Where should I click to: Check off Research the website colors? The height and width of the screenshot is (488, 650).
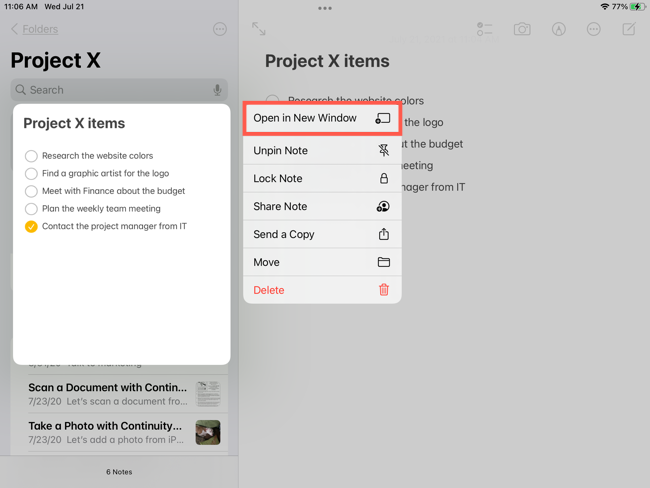[31, 156]
